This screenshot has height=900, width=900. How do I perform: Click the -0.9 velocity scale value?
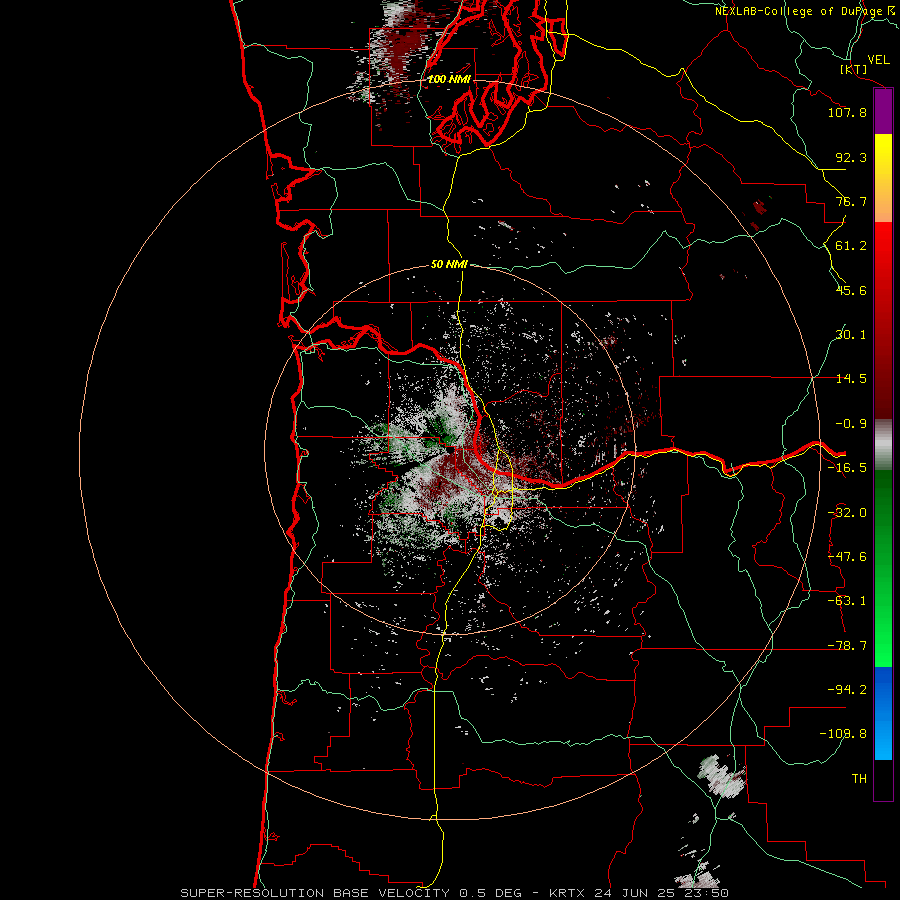click(x=851, y=424)
